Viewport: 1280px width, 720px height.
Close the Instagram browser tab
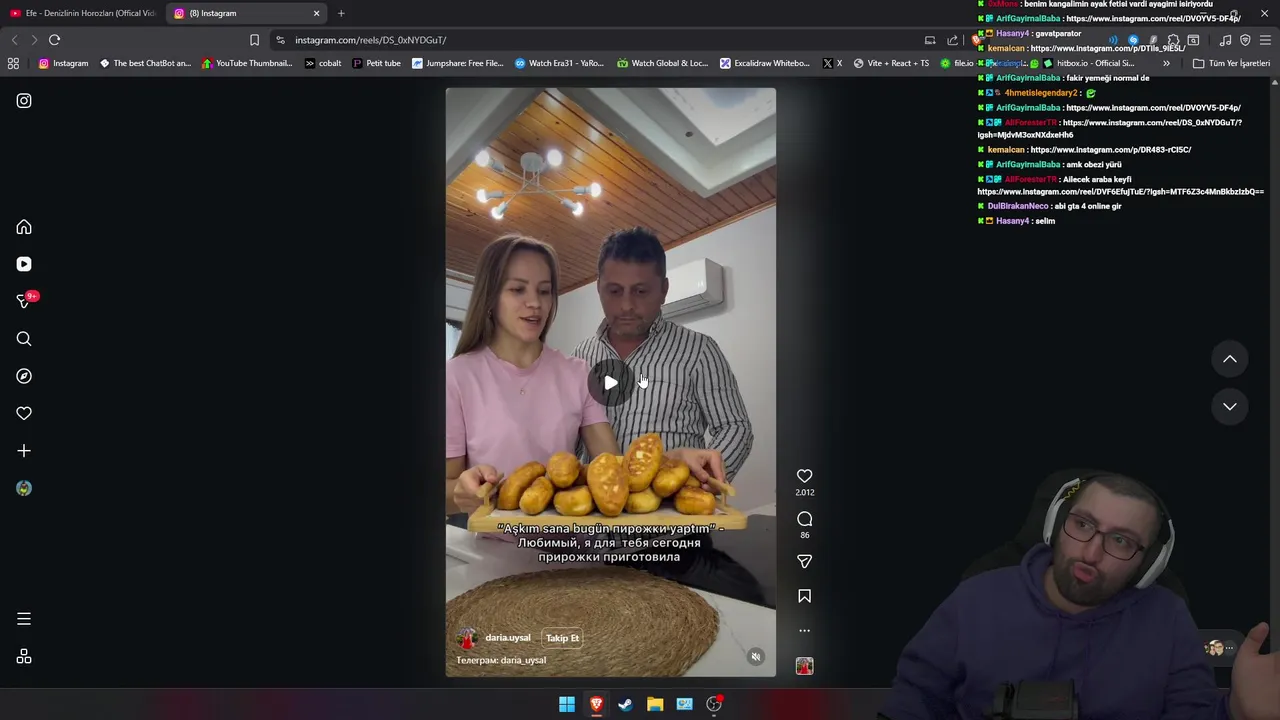point(317,13)
